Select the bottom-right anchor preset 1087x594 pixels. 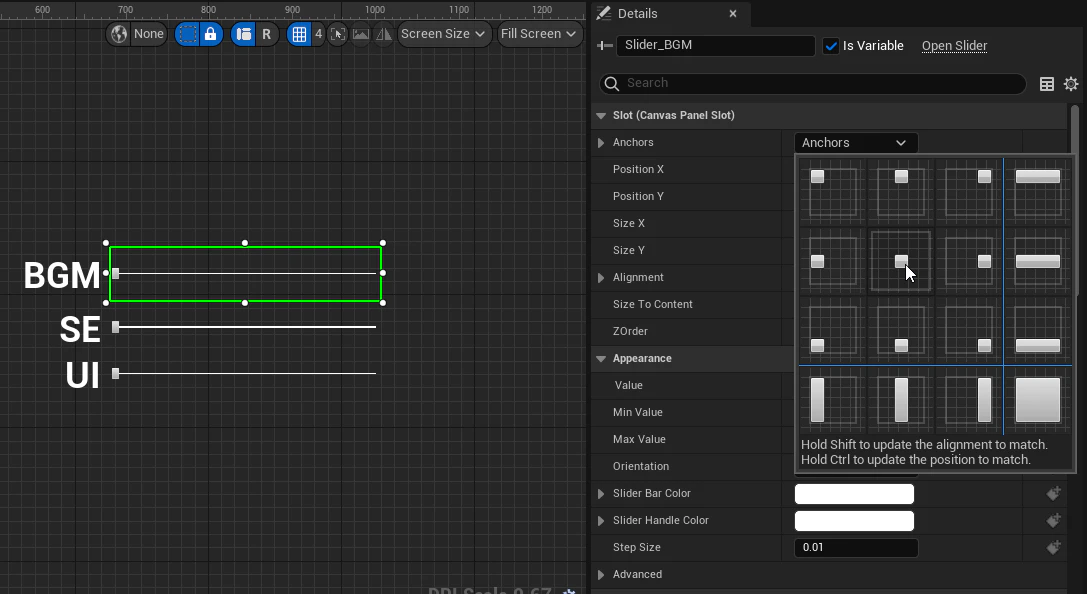[968, 330]
